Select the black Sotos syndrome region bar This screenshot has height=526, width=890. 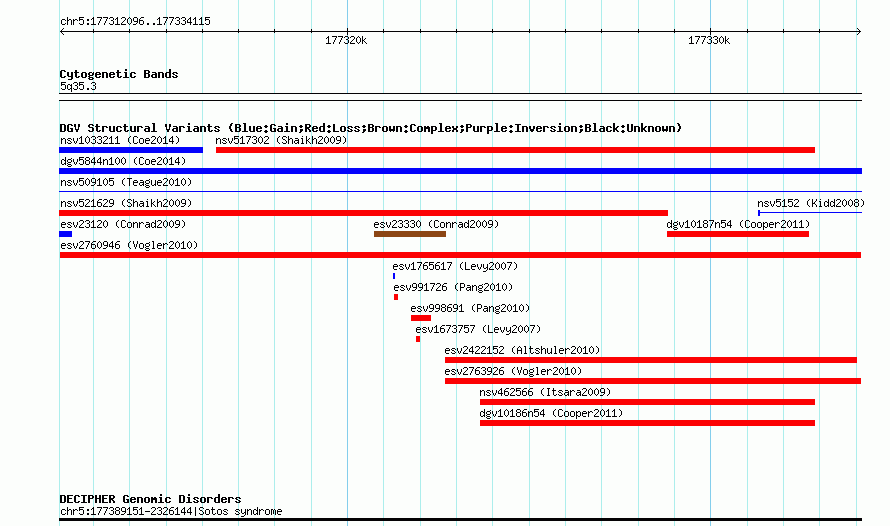[460, 519]
